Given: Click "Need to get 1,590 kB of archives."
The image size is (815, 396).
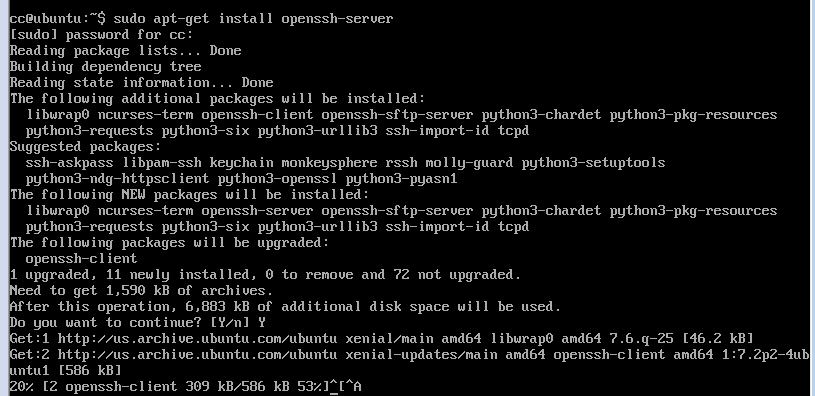Looking at the screenshot, I should (x=141, y=291).
